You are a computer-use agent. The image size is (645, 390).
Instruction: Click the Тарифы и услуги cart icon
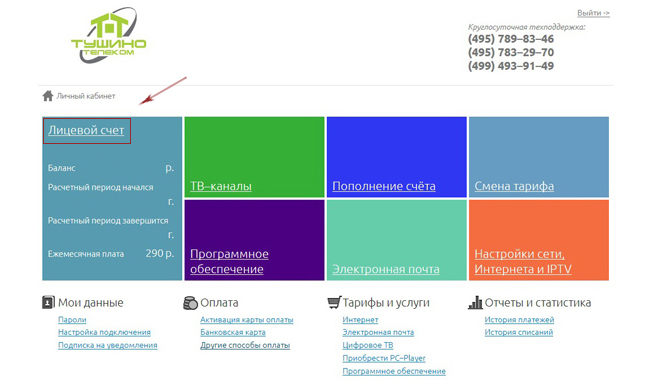[x=334, y=302]
